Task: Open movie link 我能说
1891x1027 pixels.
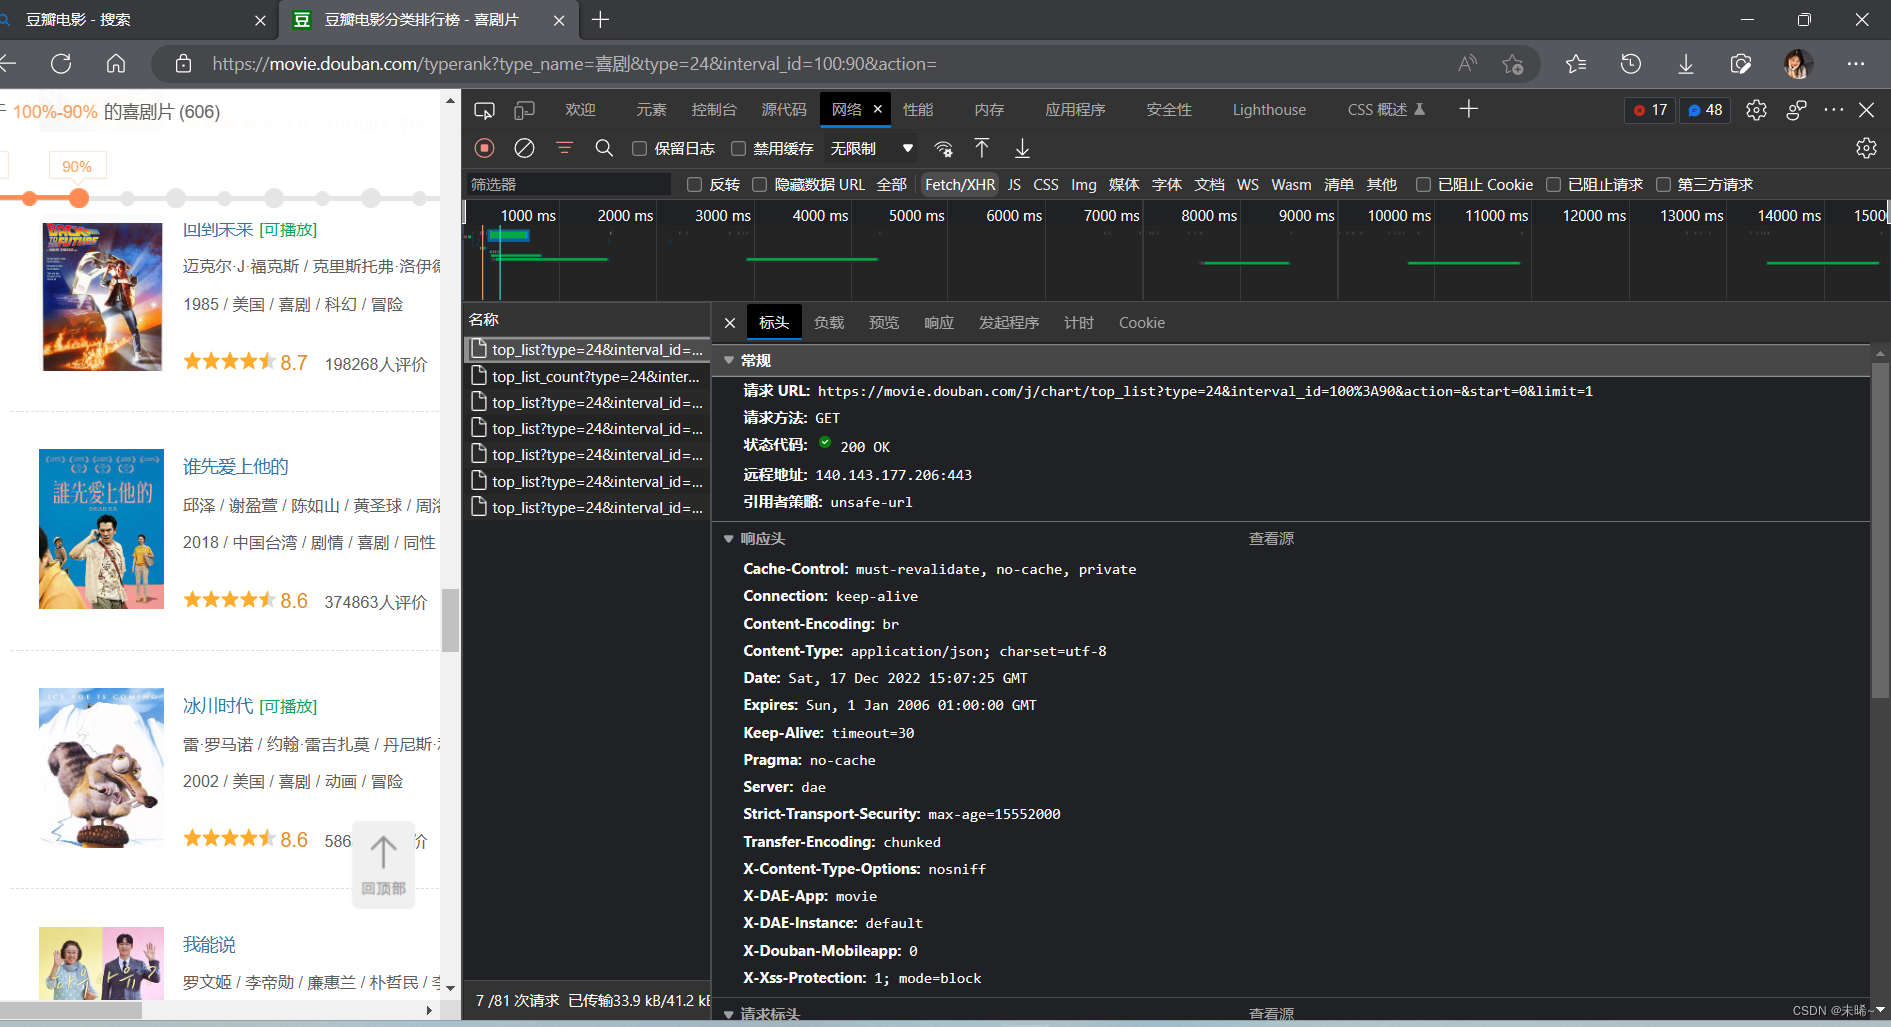Action: 209,945
